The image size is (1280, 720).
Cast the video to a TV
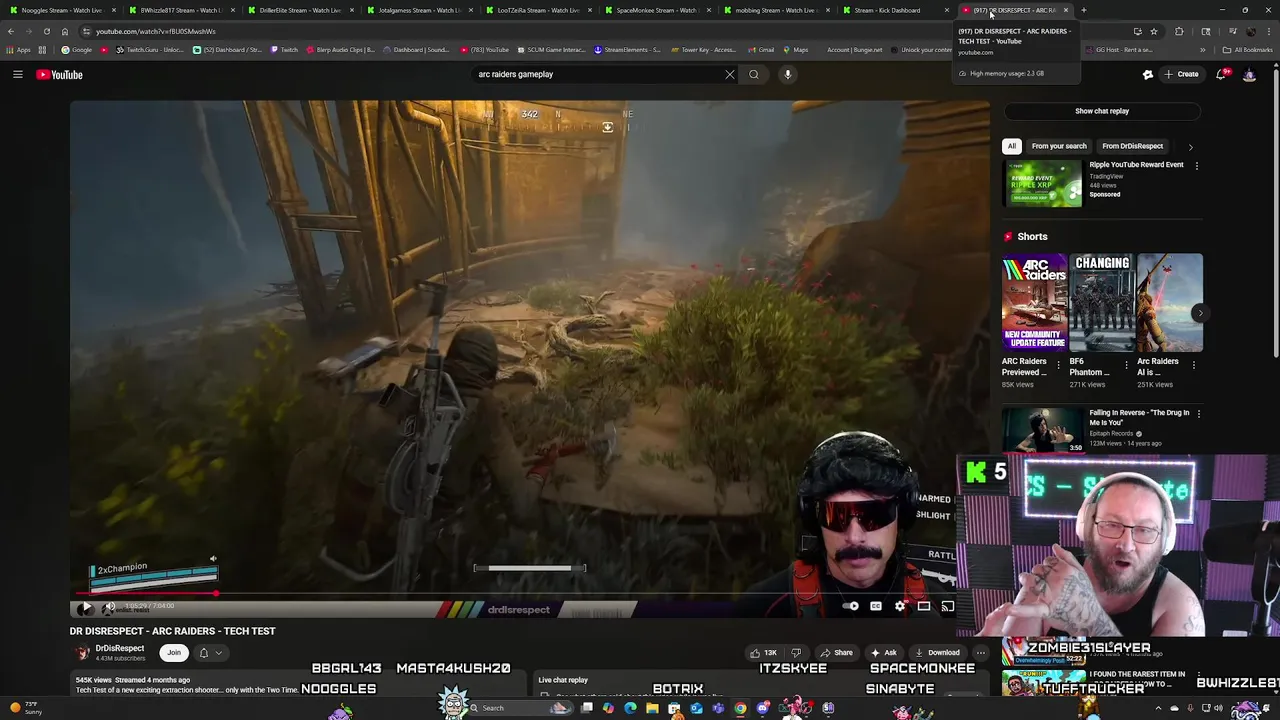point(947,606)
